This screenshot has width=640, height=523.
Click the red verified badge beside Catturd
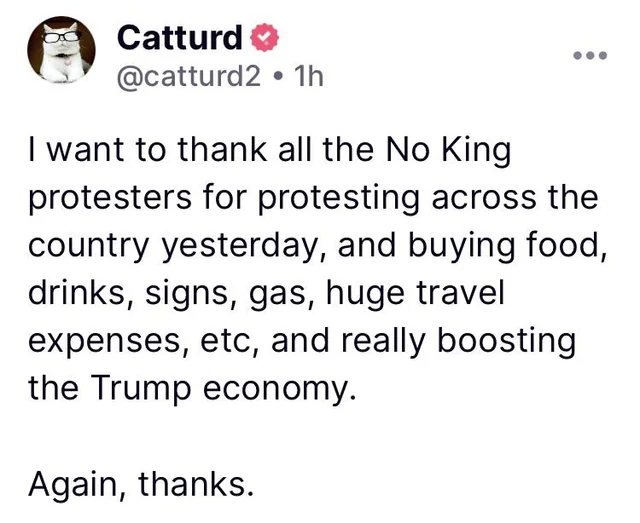[263, 38]
